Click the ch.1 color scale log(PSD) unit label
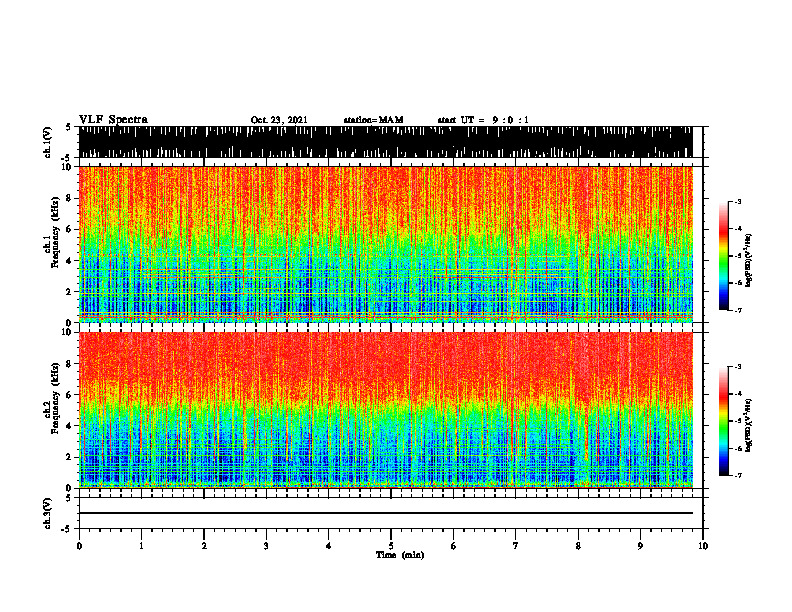The height and width of the screenshot is (612, 792). [x=749, y=260]
